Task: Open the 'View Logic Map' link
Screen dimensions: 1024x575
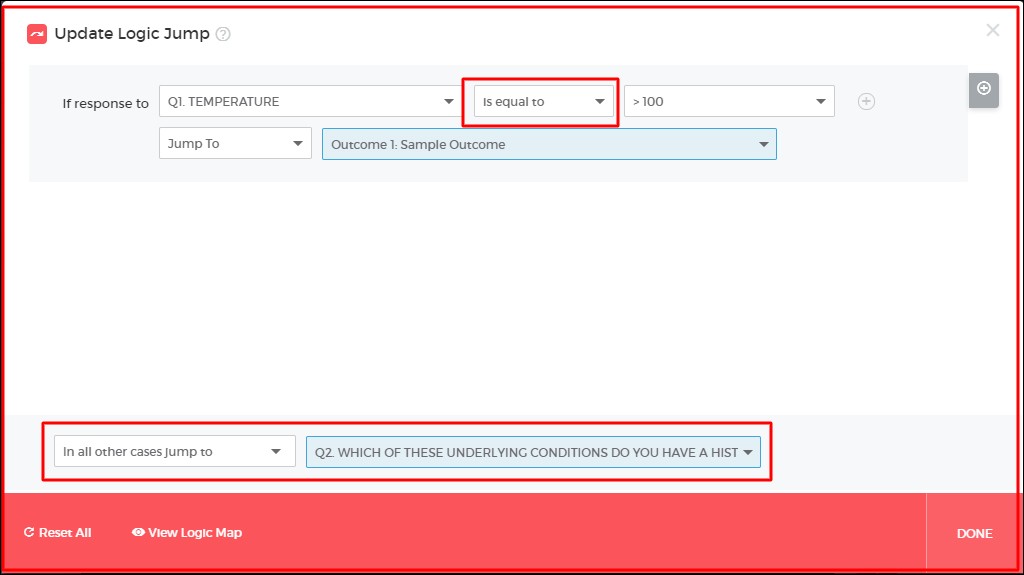Action: click(195, 533)
